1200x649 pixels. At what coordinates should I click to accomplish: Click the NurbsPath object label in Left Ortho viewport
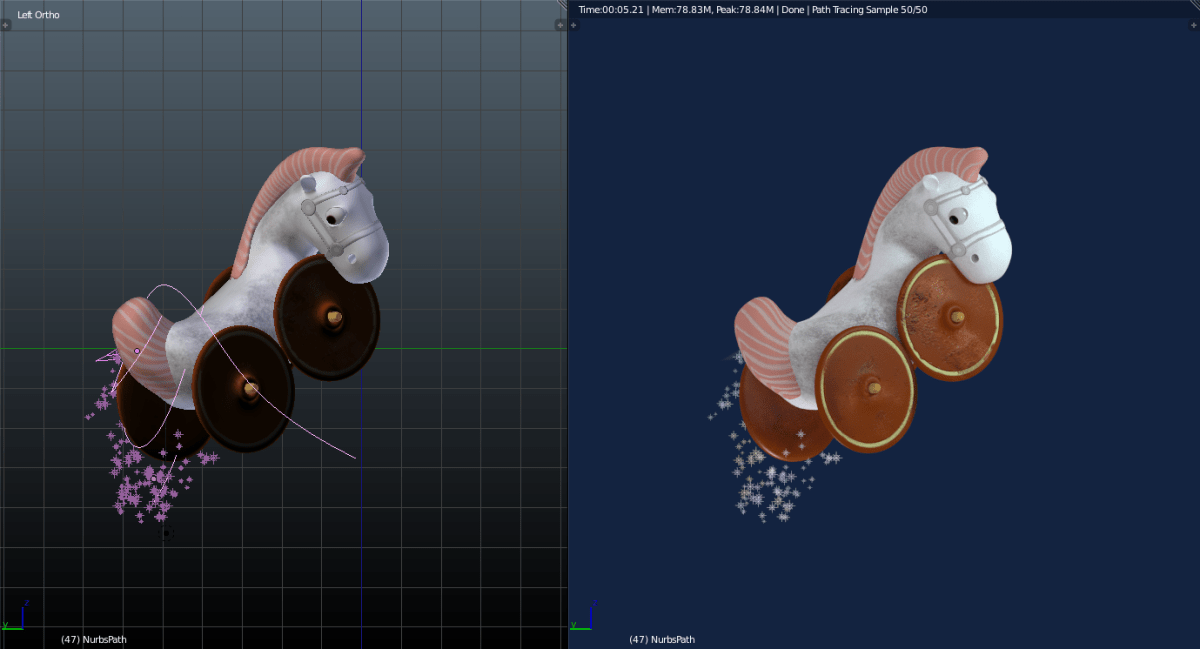pos(94,639)
